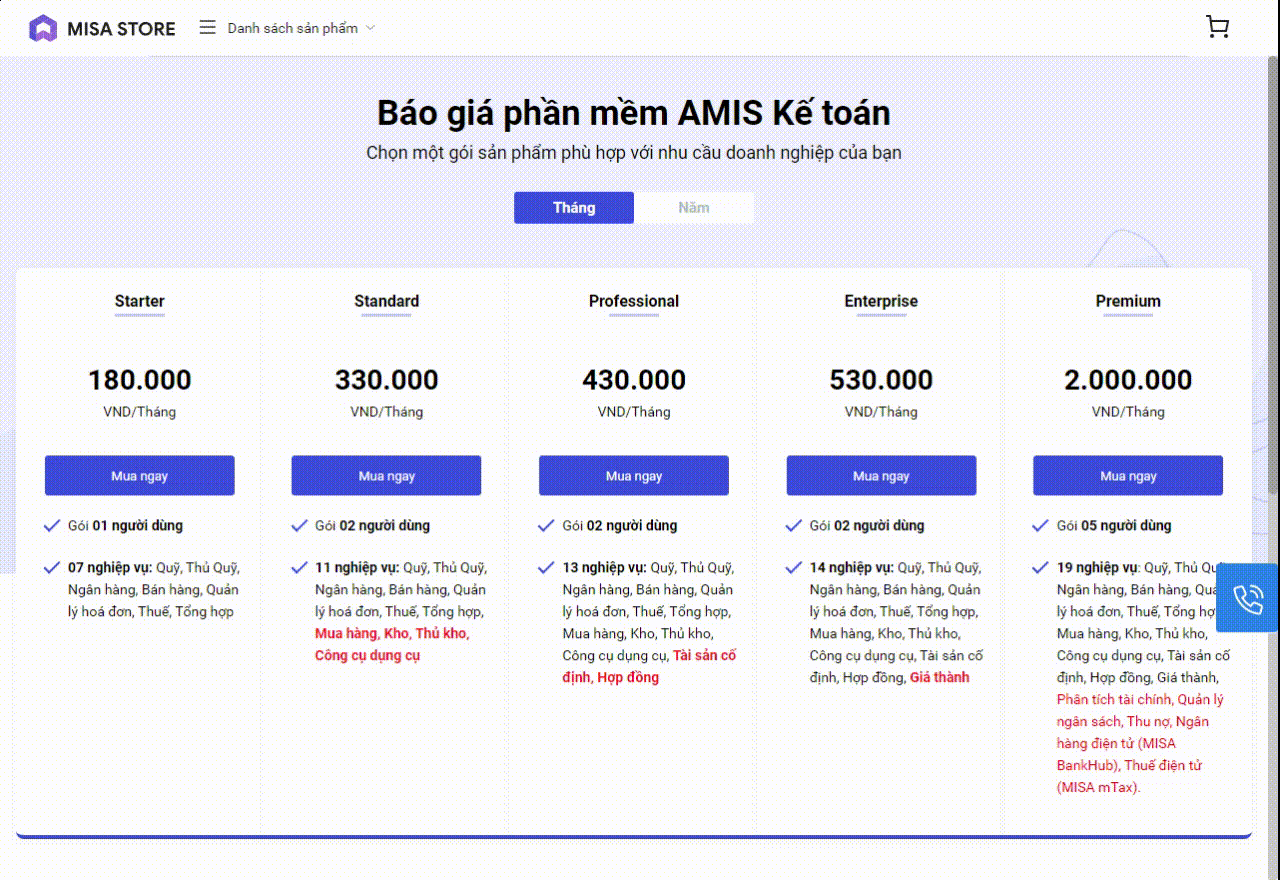Viewport: 1280px width, 880px height.
Task: Select the Enterprise plan title
Action: click(x=881, y=301)
